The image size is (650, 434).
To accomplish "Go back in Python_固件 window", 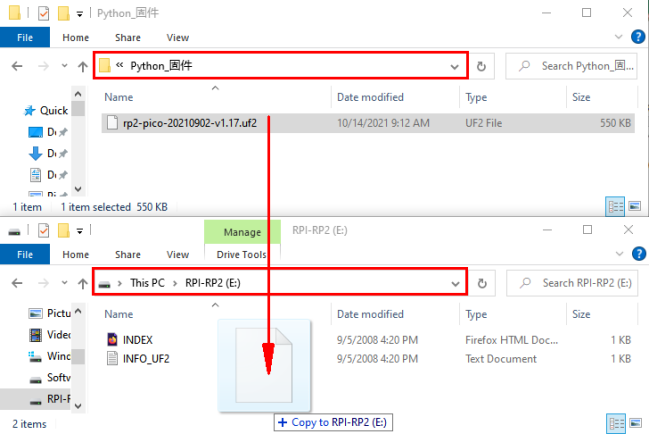I will (17, 66).
